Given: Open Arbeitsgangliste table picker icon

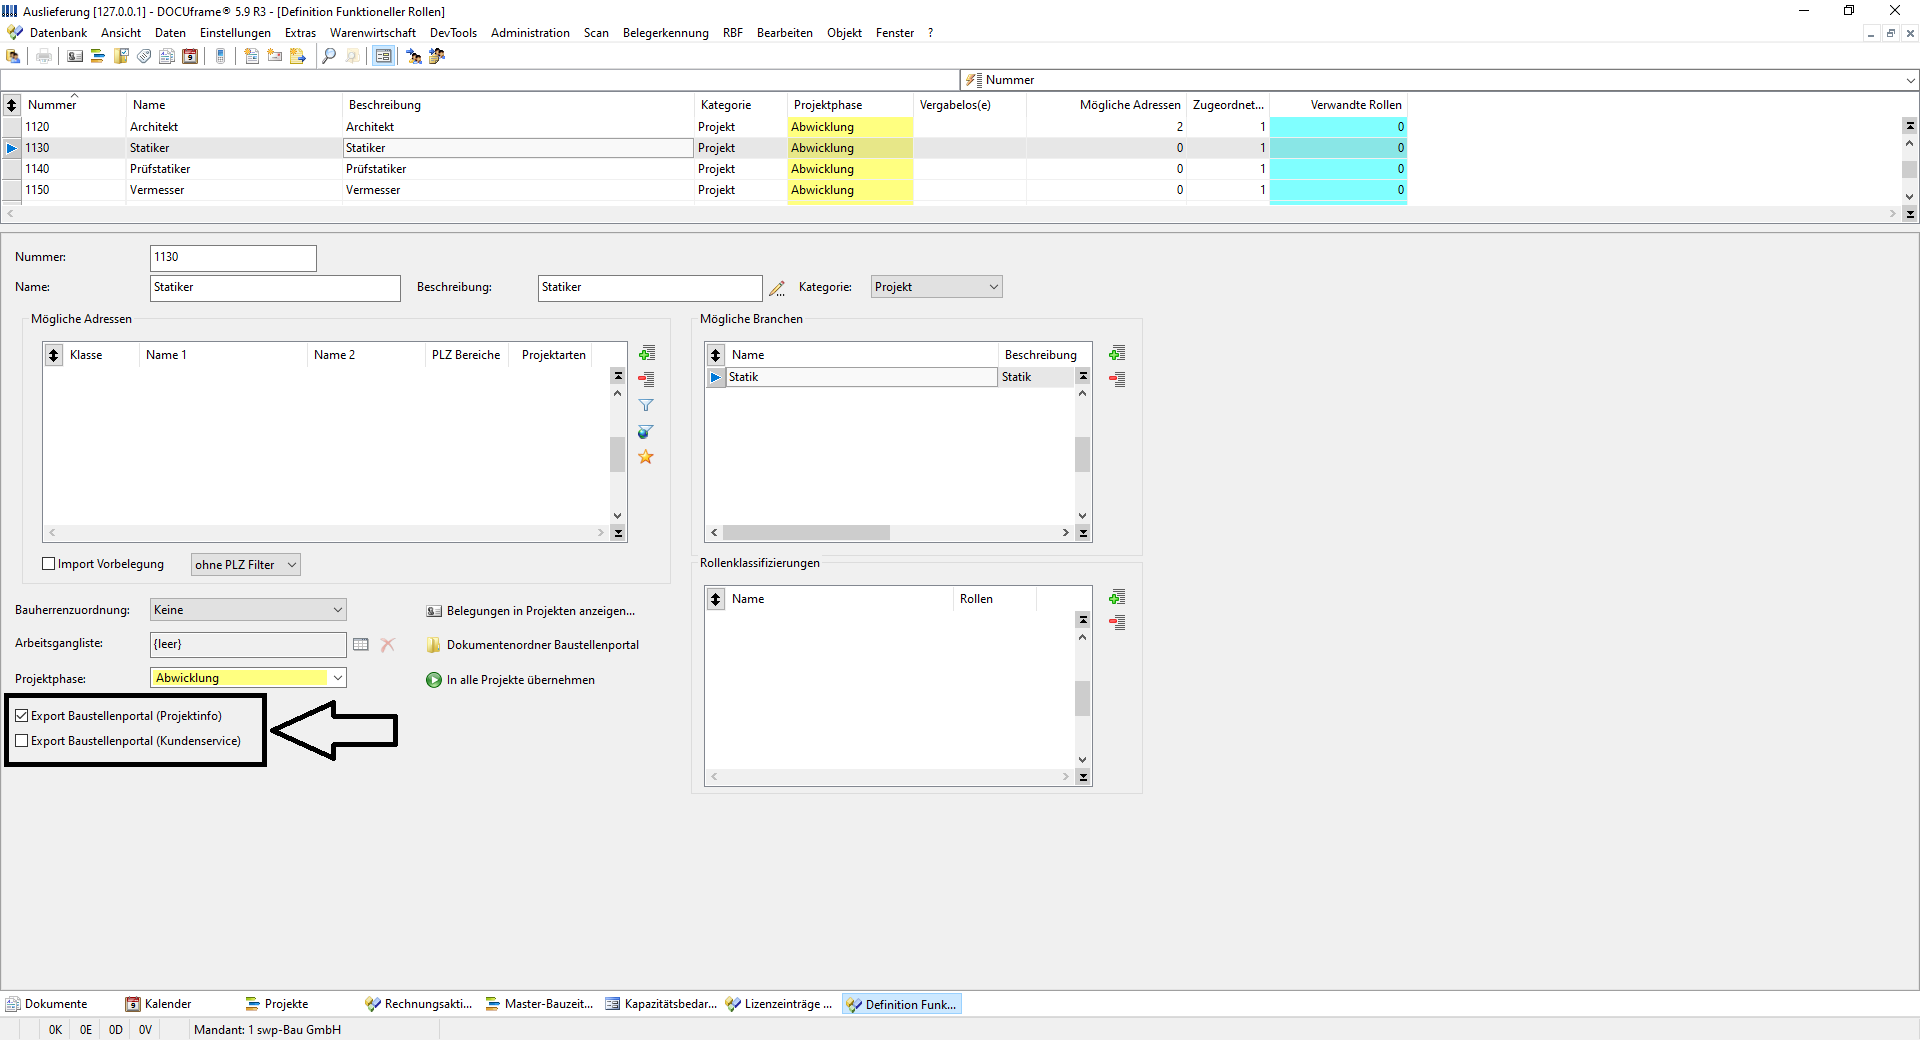Looking at the screenshot, I should pyautogui.click(x=361, y=645).
